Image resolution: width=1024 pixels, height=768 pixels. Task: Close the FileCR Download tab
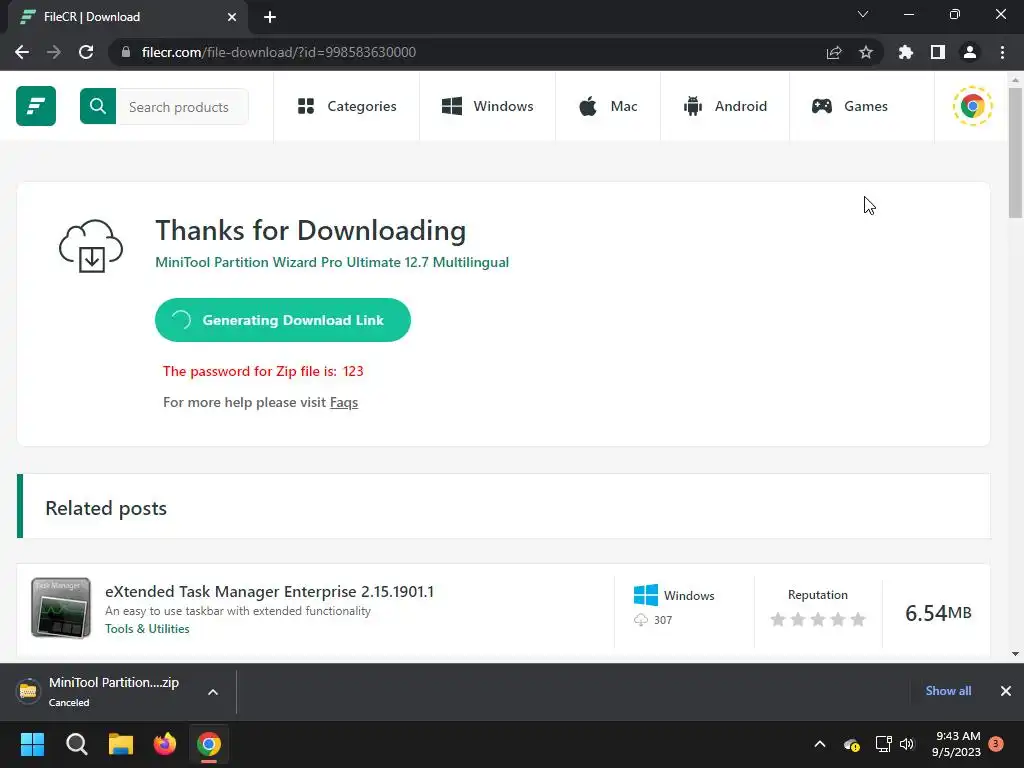pos(232,17)
